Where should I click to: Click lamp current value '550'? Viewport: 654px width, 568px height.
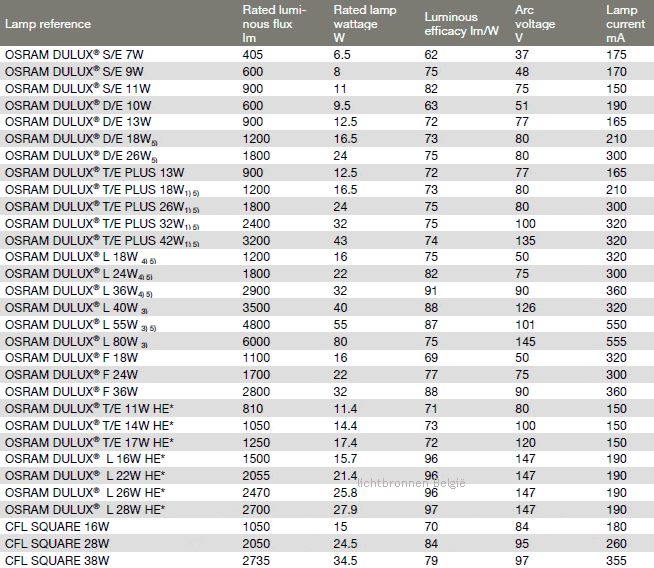(x=616, y=325)
